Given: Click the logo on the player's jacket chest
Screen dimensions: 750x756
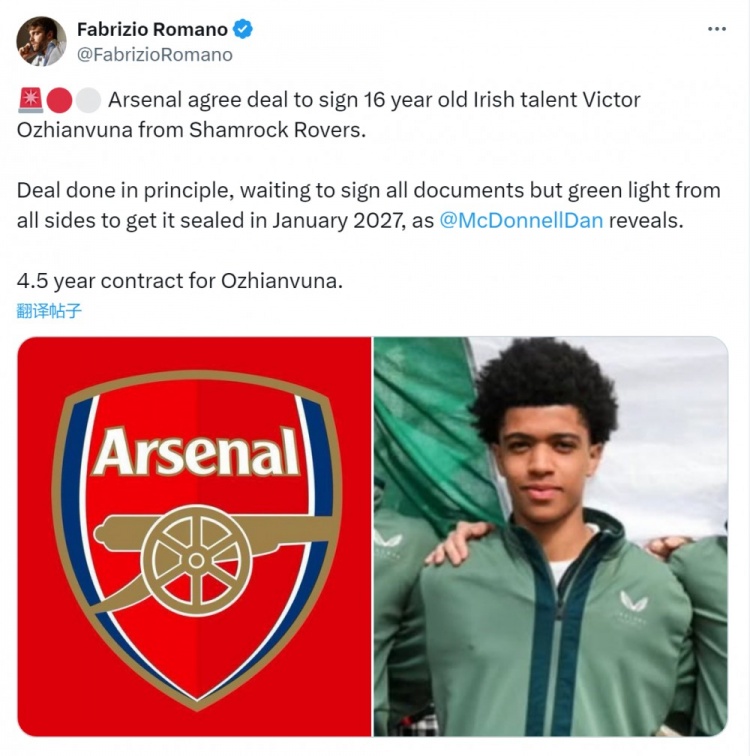Looking at the screenshot, I should tap(633, 603).
